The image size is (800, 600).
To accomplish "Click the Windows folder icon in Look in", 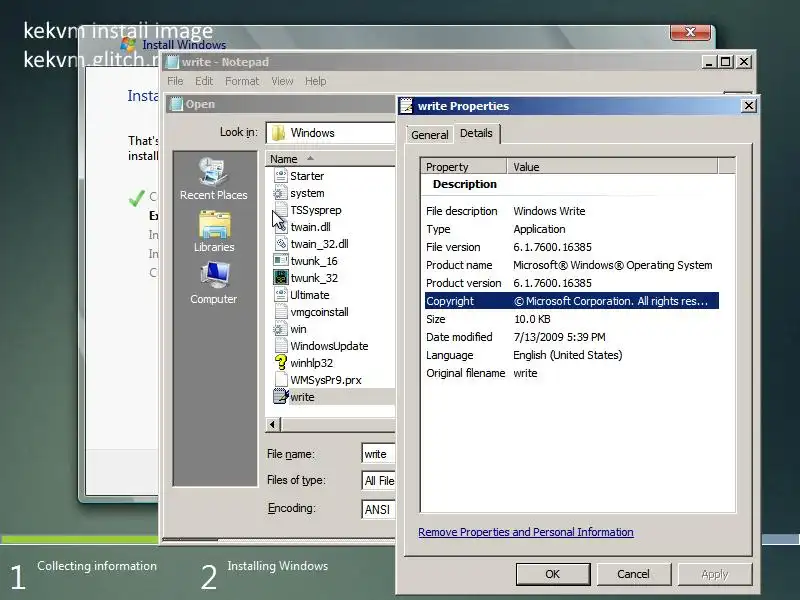I will click(279, 133).
